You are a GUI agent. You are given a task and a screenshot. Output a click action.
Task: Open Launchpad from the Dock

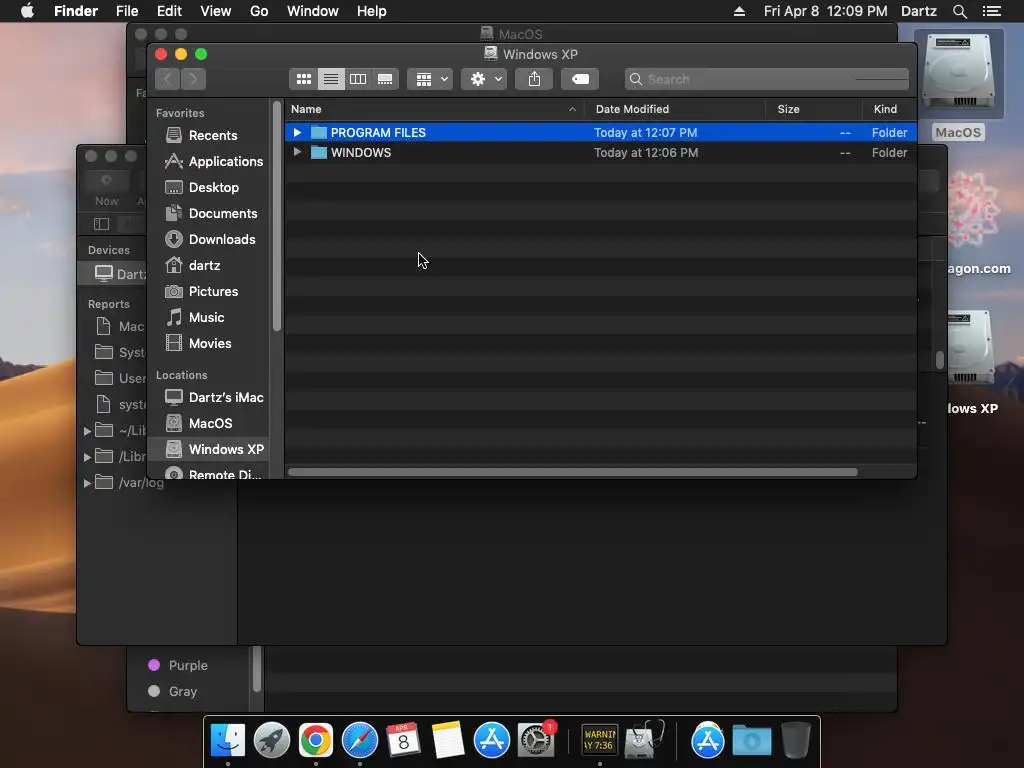tap(272, 741)
